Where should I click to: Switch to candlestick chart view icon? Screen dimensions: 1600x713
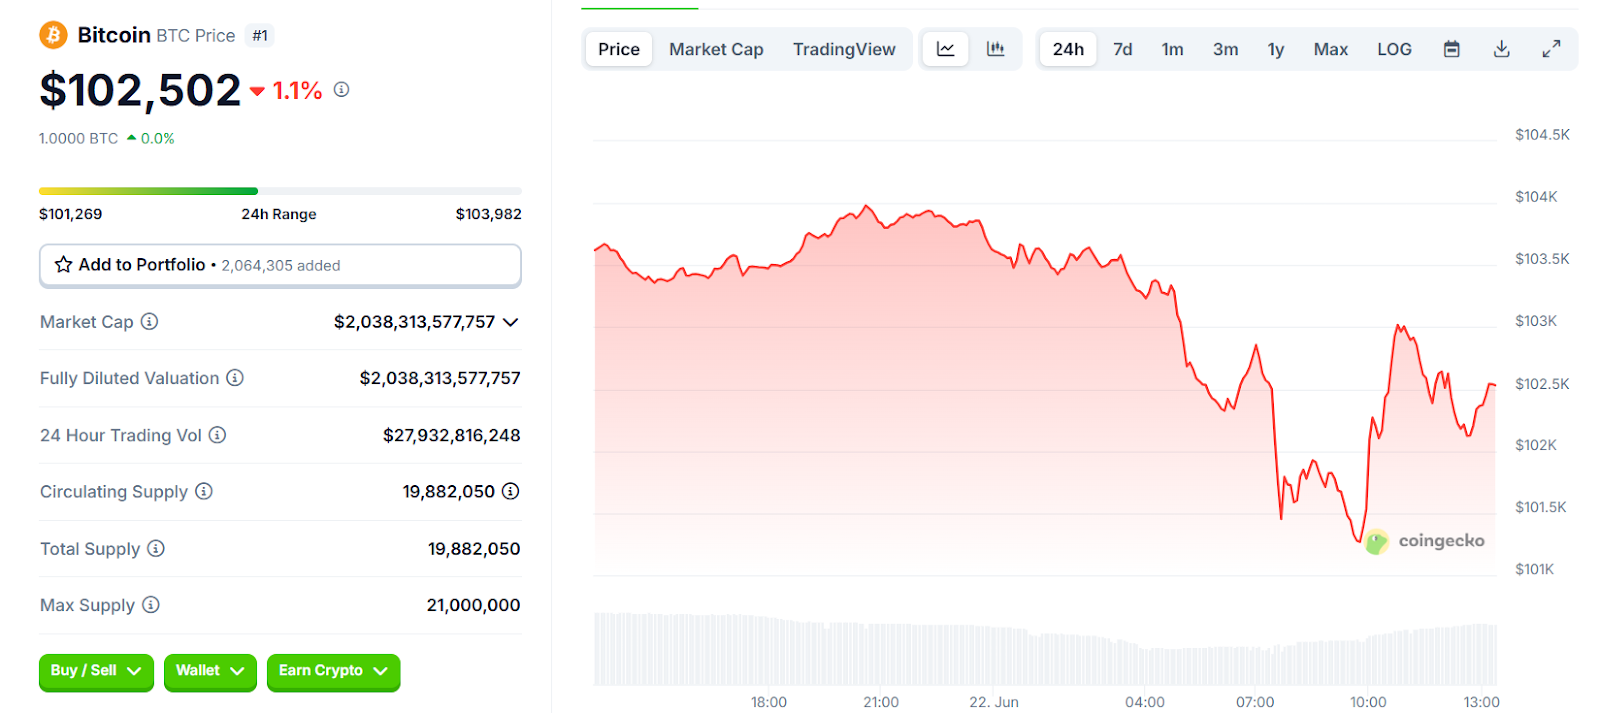click(995, 49)
